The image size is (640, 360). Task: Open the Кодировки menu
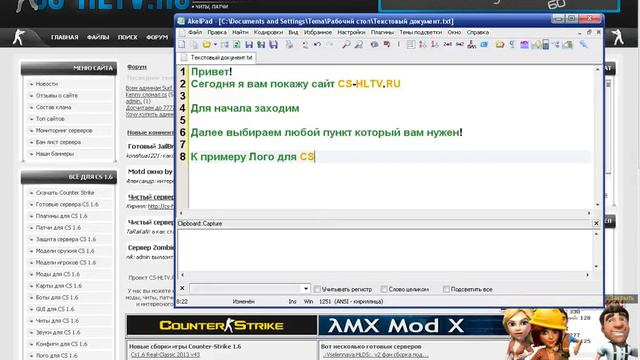point(268,32)
